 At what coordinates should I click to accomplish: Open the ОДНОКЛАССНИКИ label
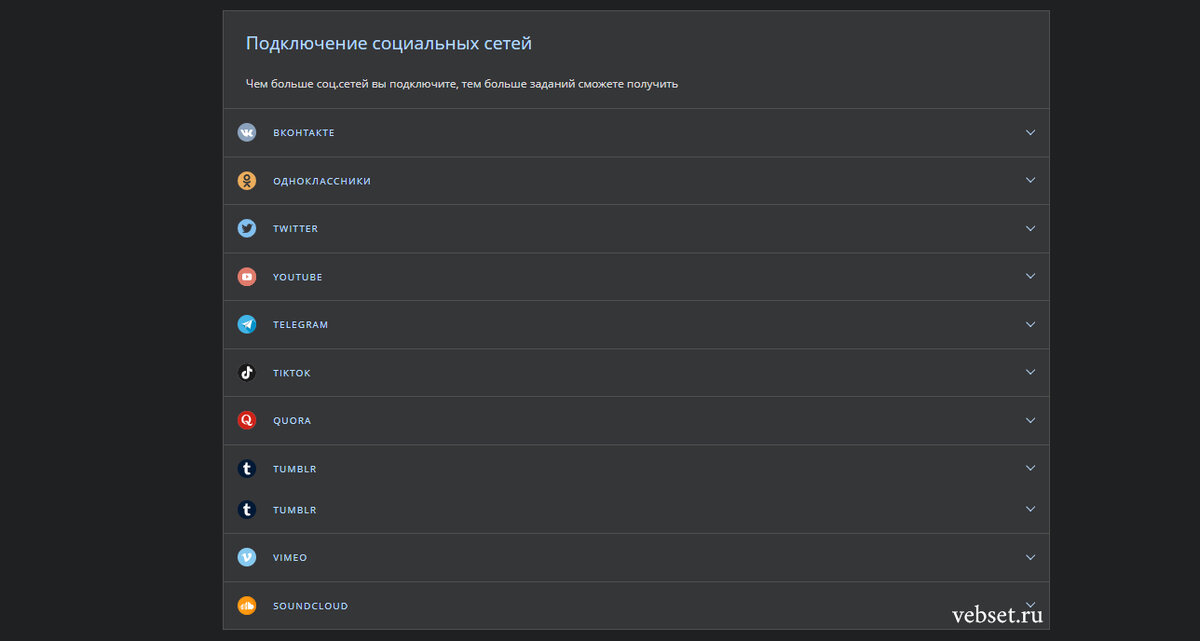click(x=322, y=181)
